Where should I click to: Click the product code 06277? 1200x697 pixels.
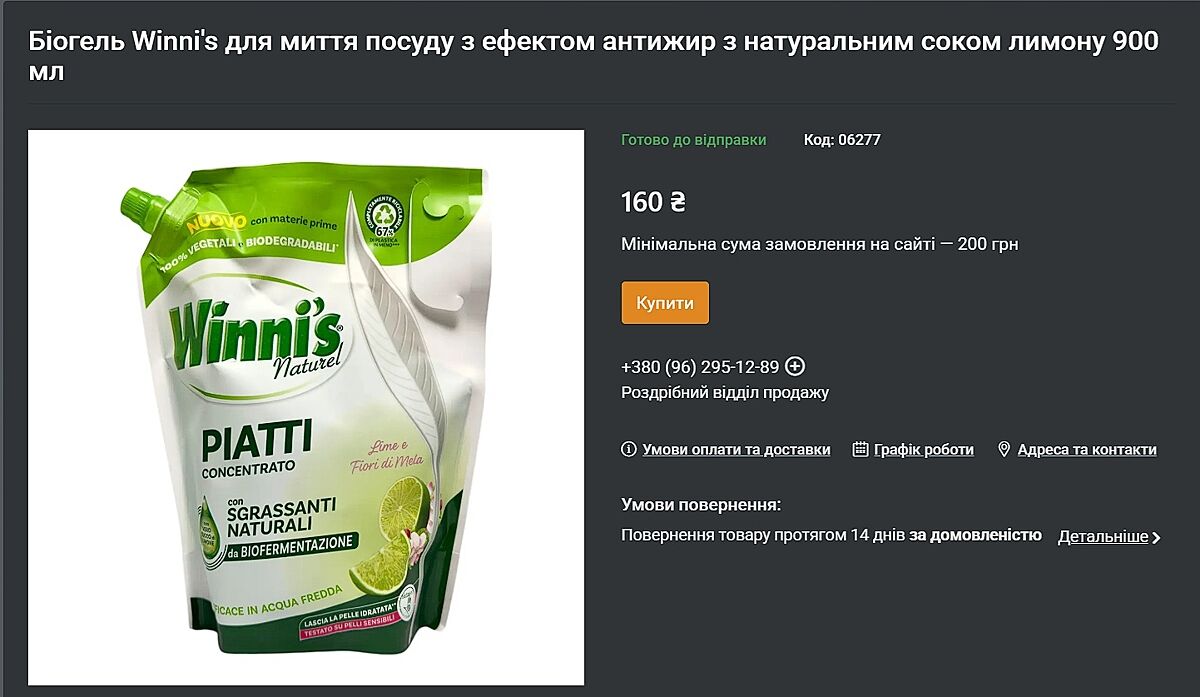pyautogui.click(x=842, y=140)
